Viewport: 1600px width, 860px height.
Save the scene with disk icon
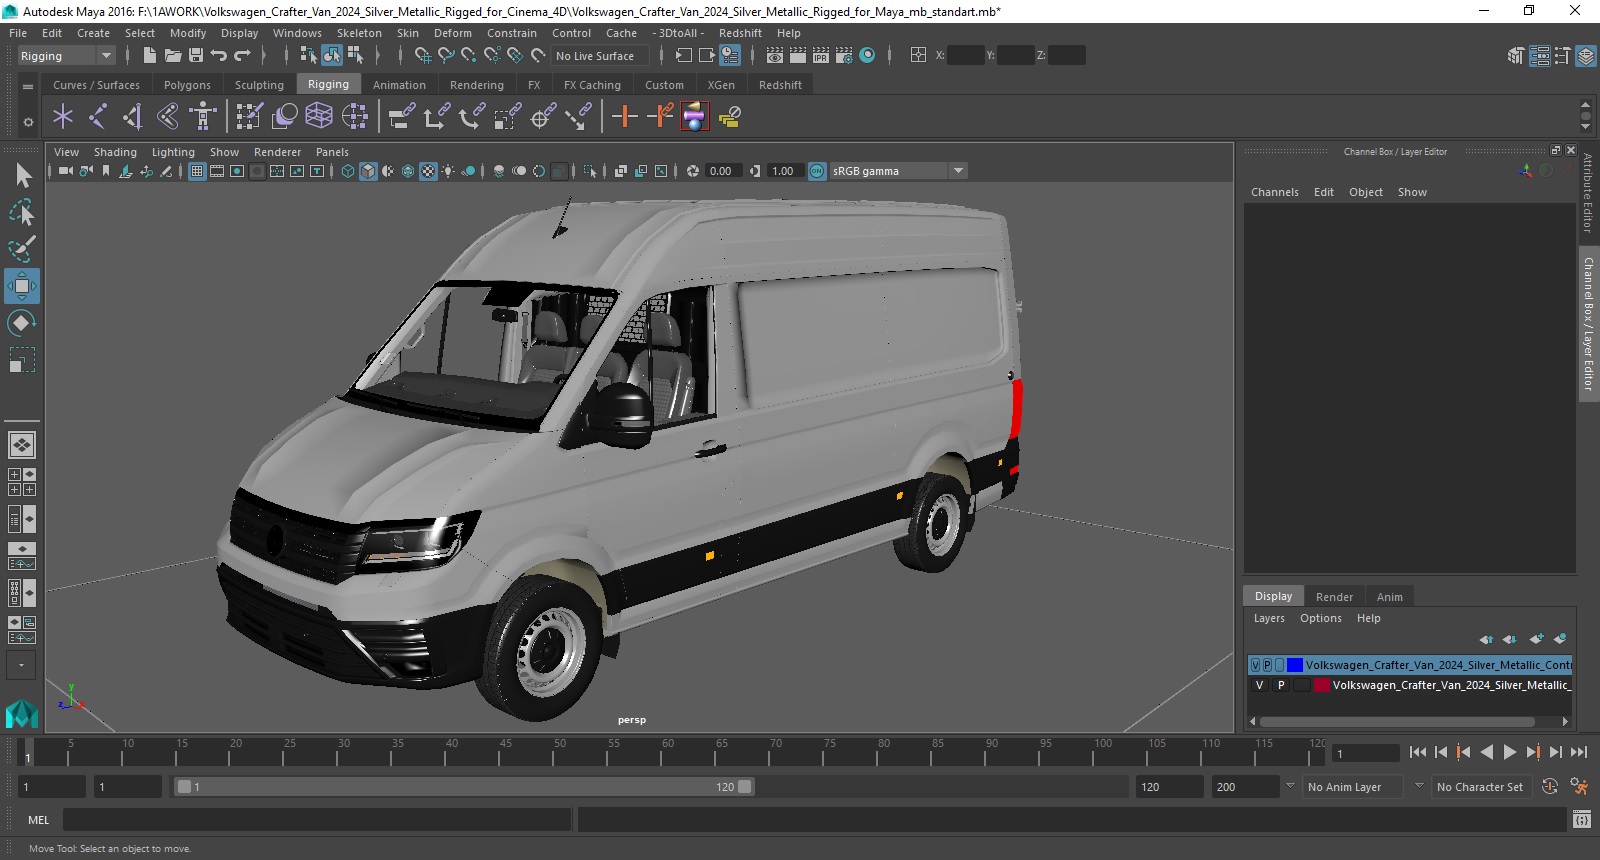point(196,56)
